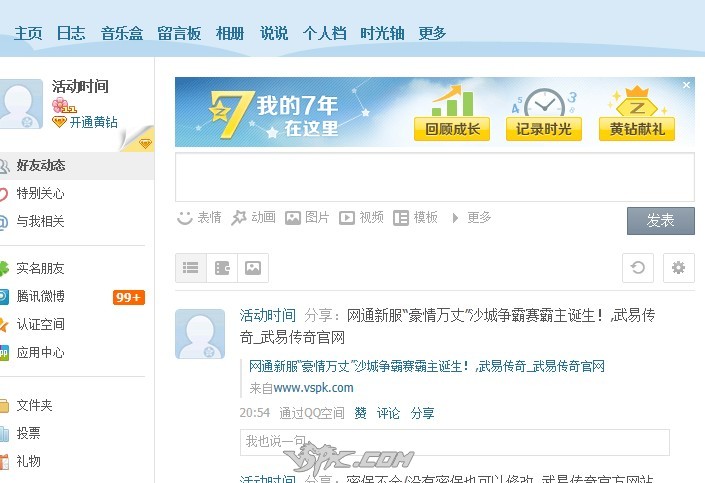Click the 回顾成长 button

click(x=452, y=130)
